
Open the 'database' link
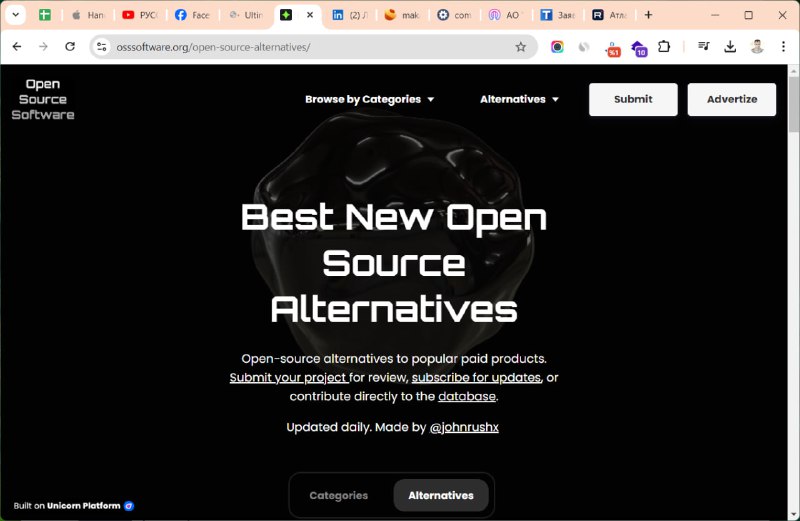[467, 396]
